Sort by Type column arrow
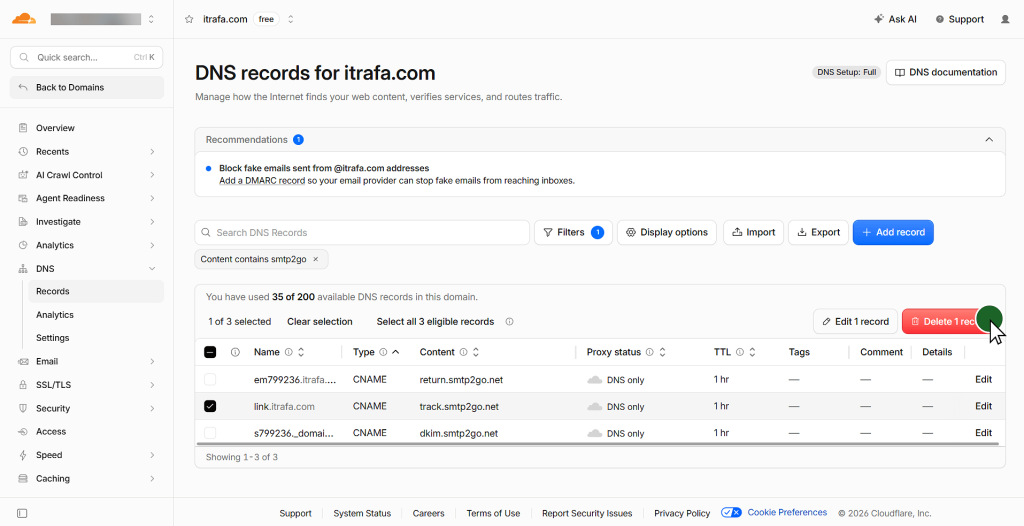The width and height of the screenshot is (1024, 526). [395, 352]
